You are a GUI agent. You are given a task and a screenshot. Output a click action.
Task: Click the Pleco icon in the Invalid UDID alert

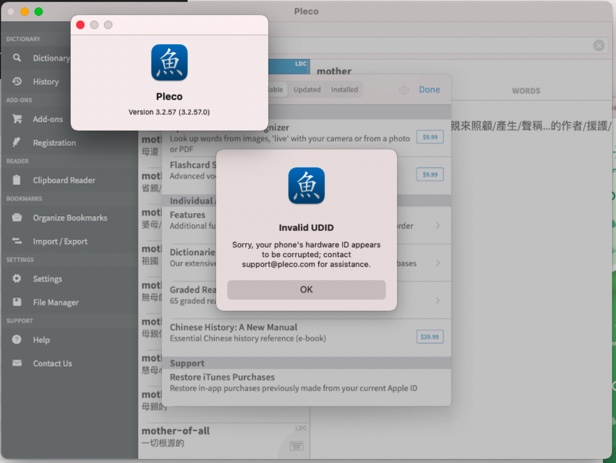click(x=306, y=185)
